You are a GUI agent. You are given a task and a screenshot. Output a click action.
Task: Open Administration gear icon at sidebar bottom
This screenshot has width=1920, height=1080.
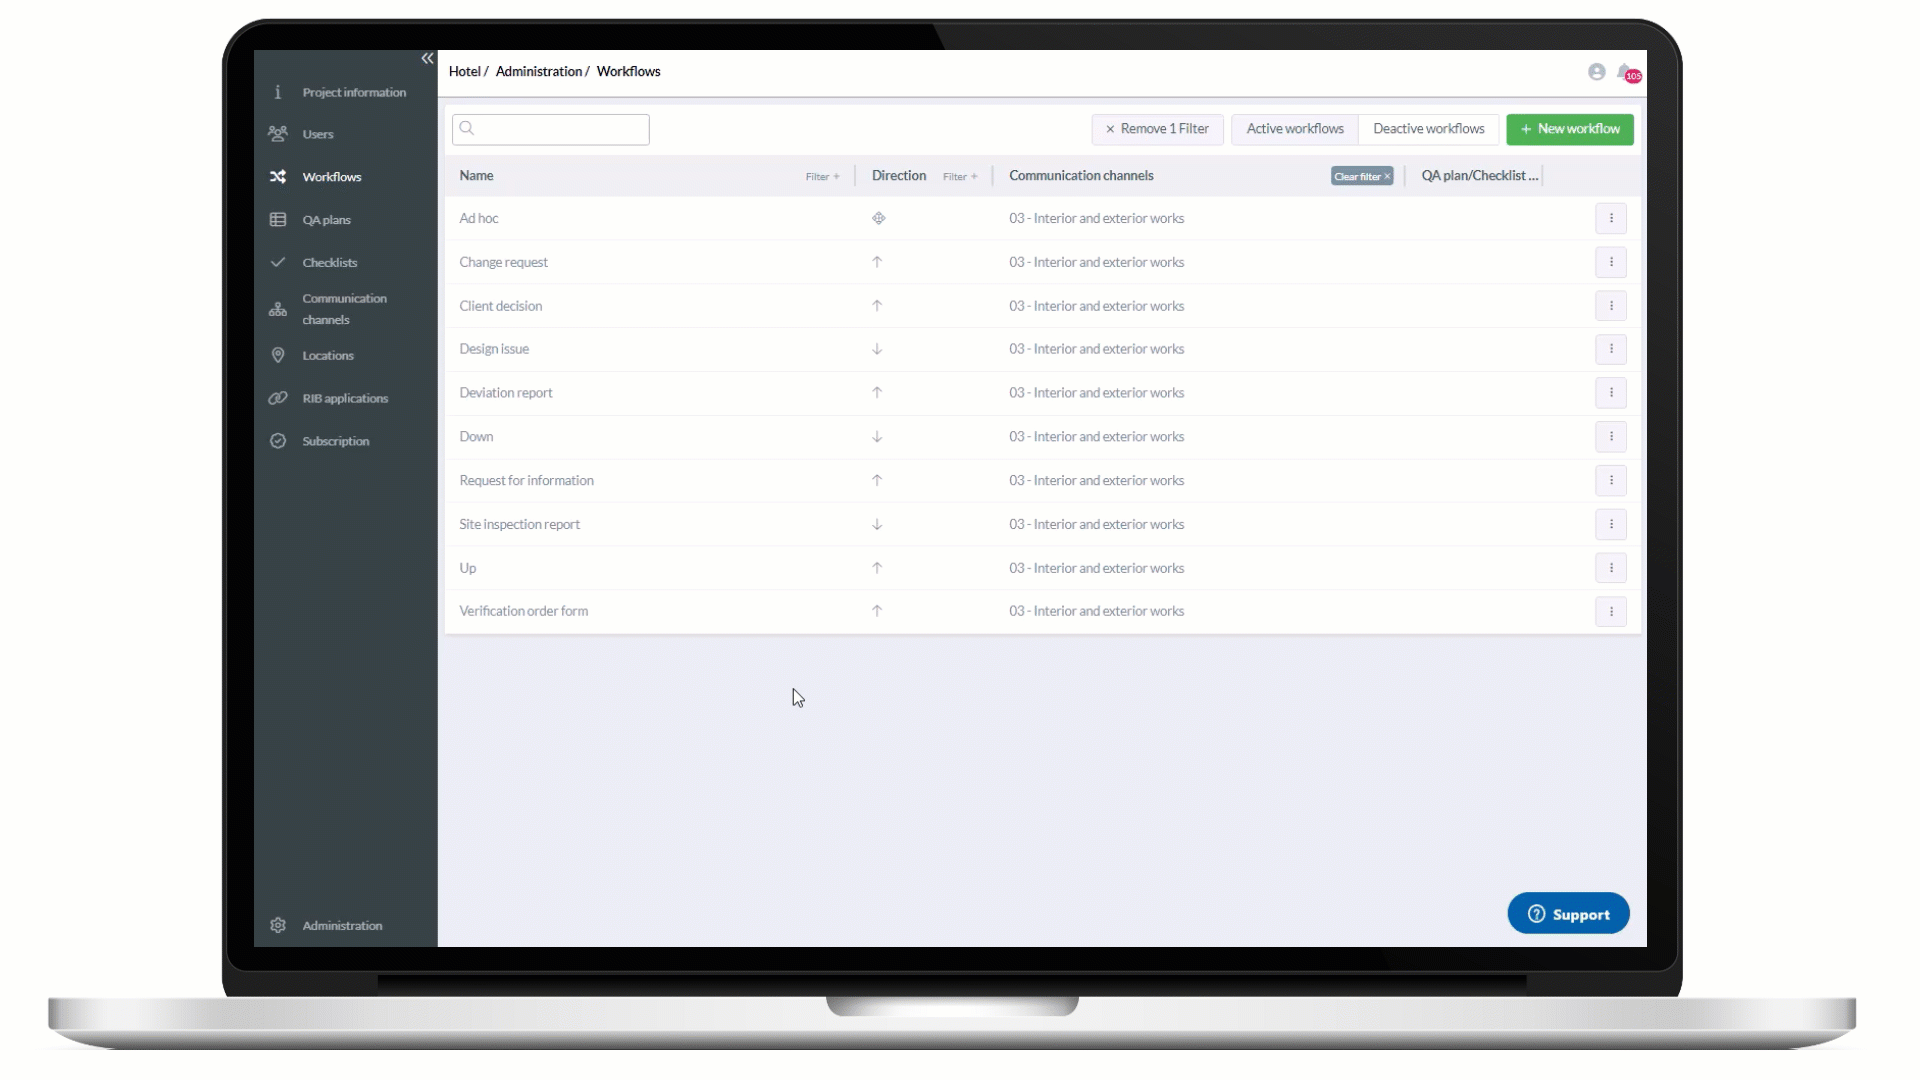click(x=278, y=926)
